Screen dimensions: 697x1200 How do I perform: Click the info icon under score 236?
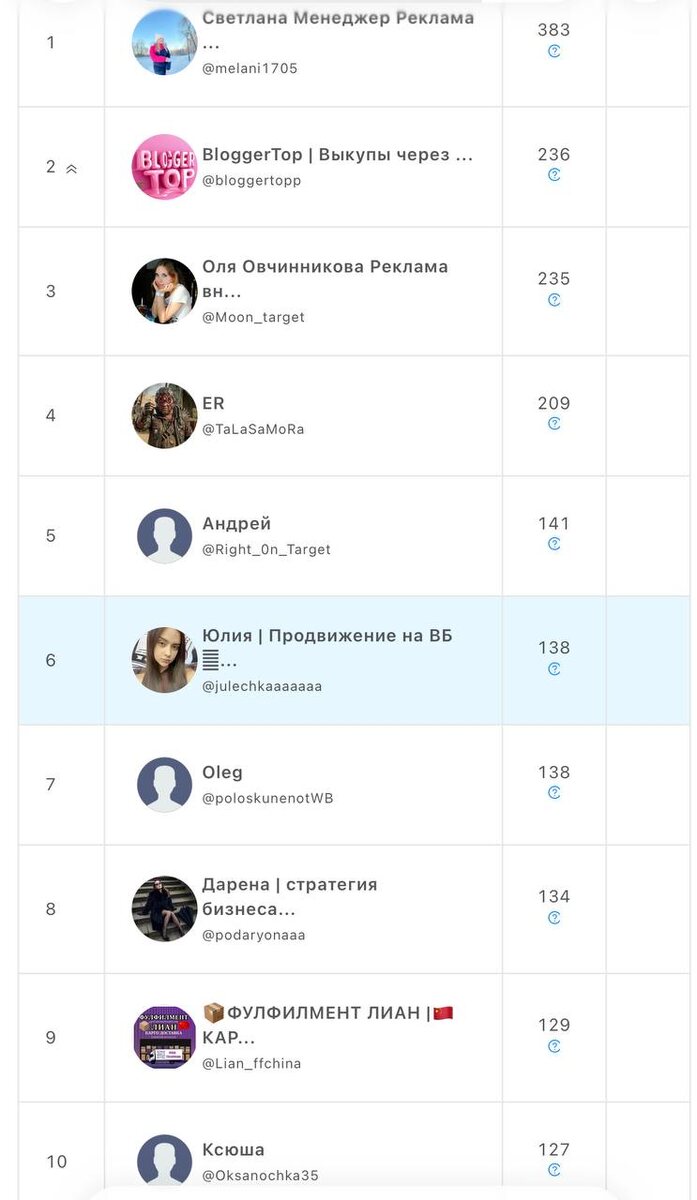click(x=554, y=175)
